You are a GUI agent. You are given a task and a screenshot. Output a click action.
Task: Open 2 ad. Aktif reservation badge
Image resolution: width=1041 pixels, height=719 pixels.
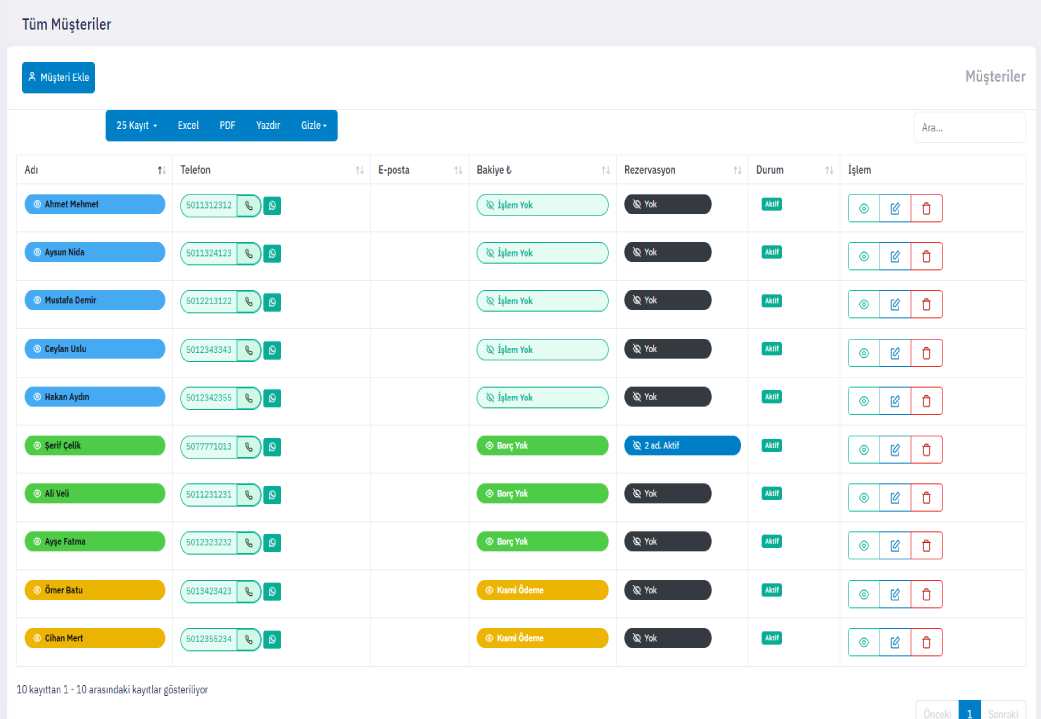682,446
